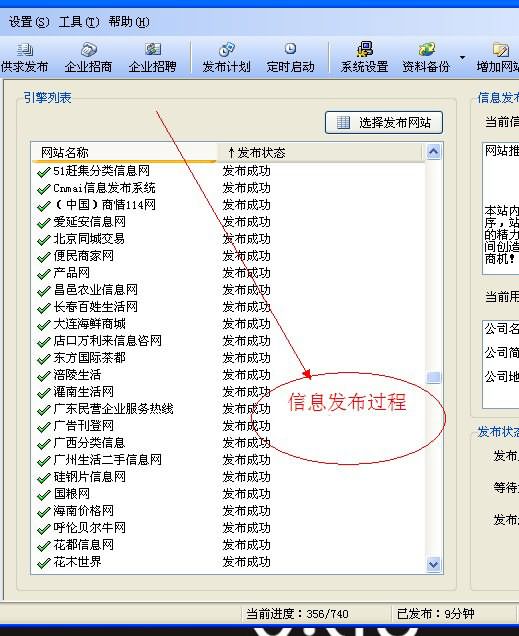
Task: Click the 企业招商 toolbar icon
Action: click(88, 50)
